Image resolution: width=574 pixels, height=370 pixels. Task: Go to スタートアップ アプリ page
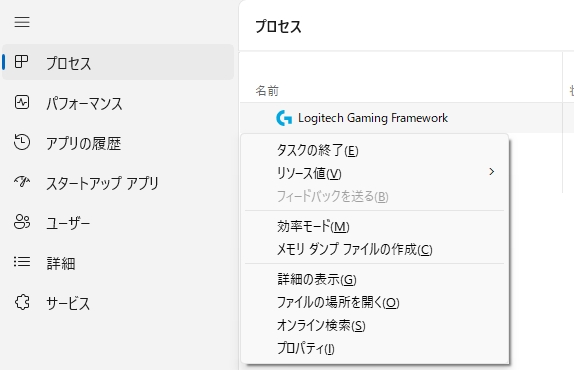(102, 183)
